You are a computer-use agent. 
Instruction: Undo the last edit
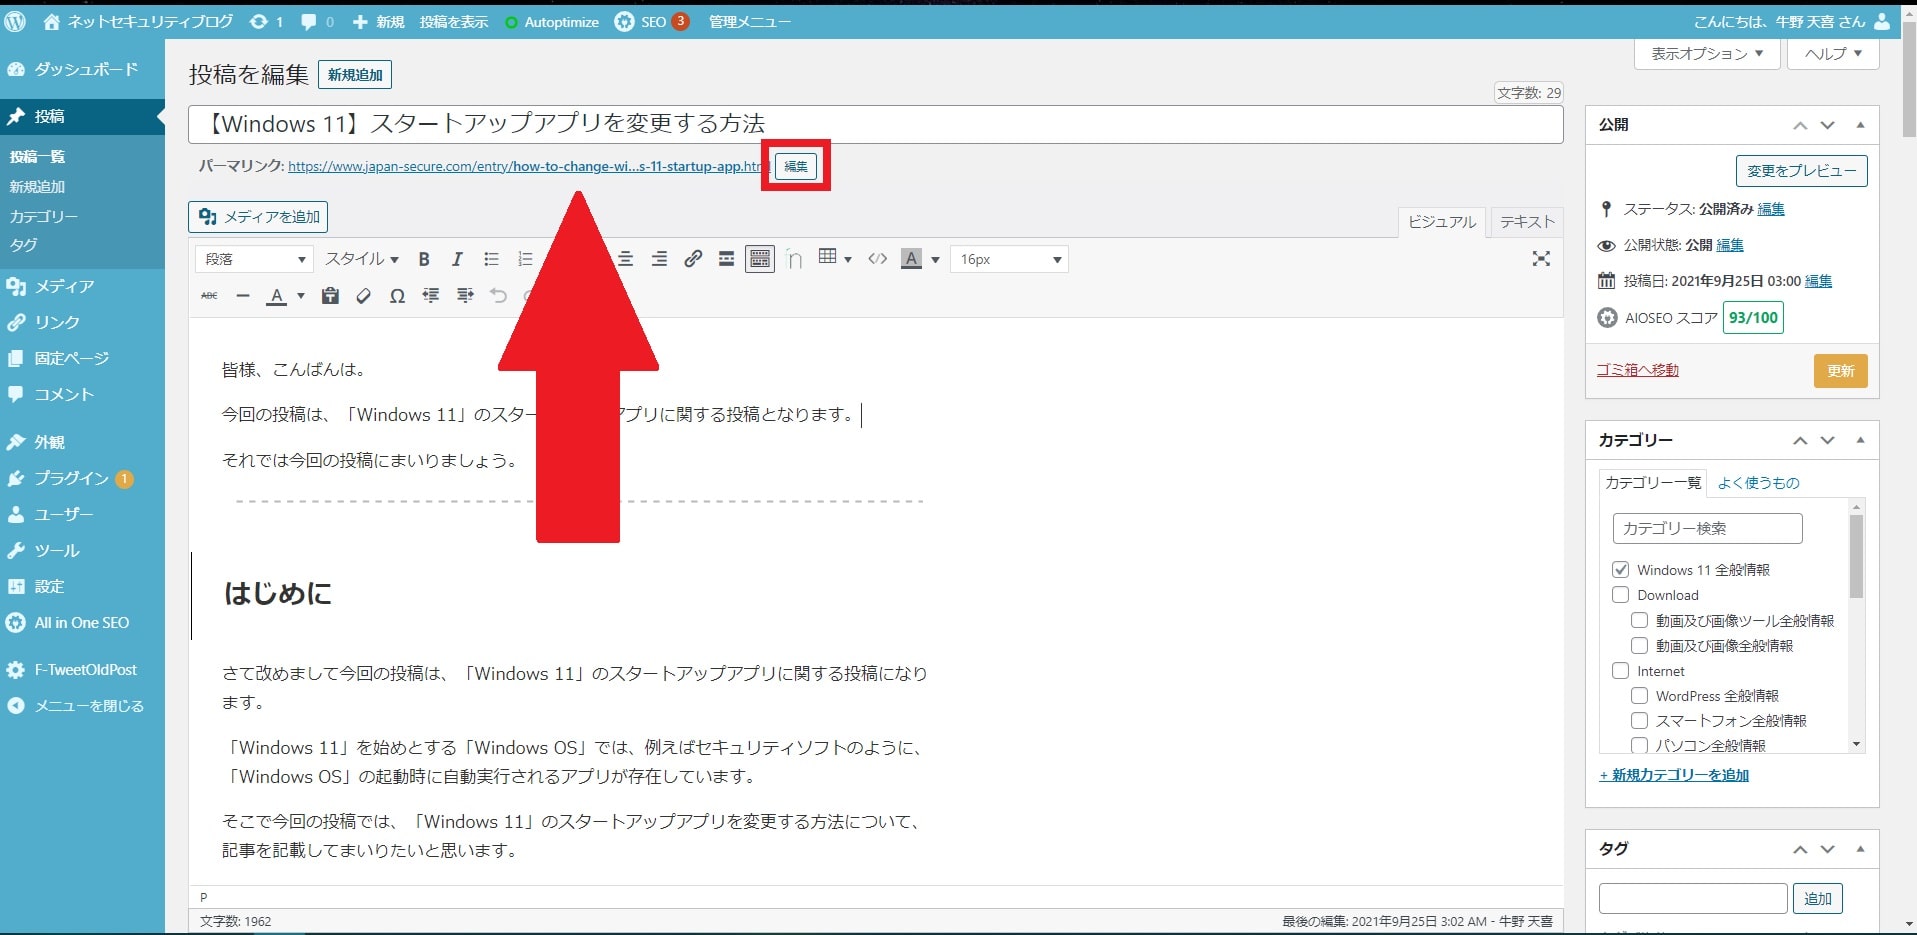[x=498, y=296]
